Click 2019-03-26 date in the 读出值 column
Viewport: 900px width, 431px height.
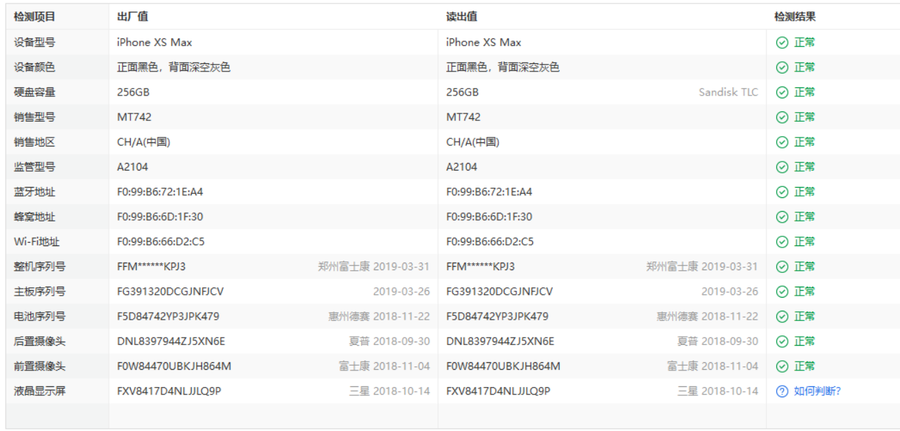tap(730, 292)
